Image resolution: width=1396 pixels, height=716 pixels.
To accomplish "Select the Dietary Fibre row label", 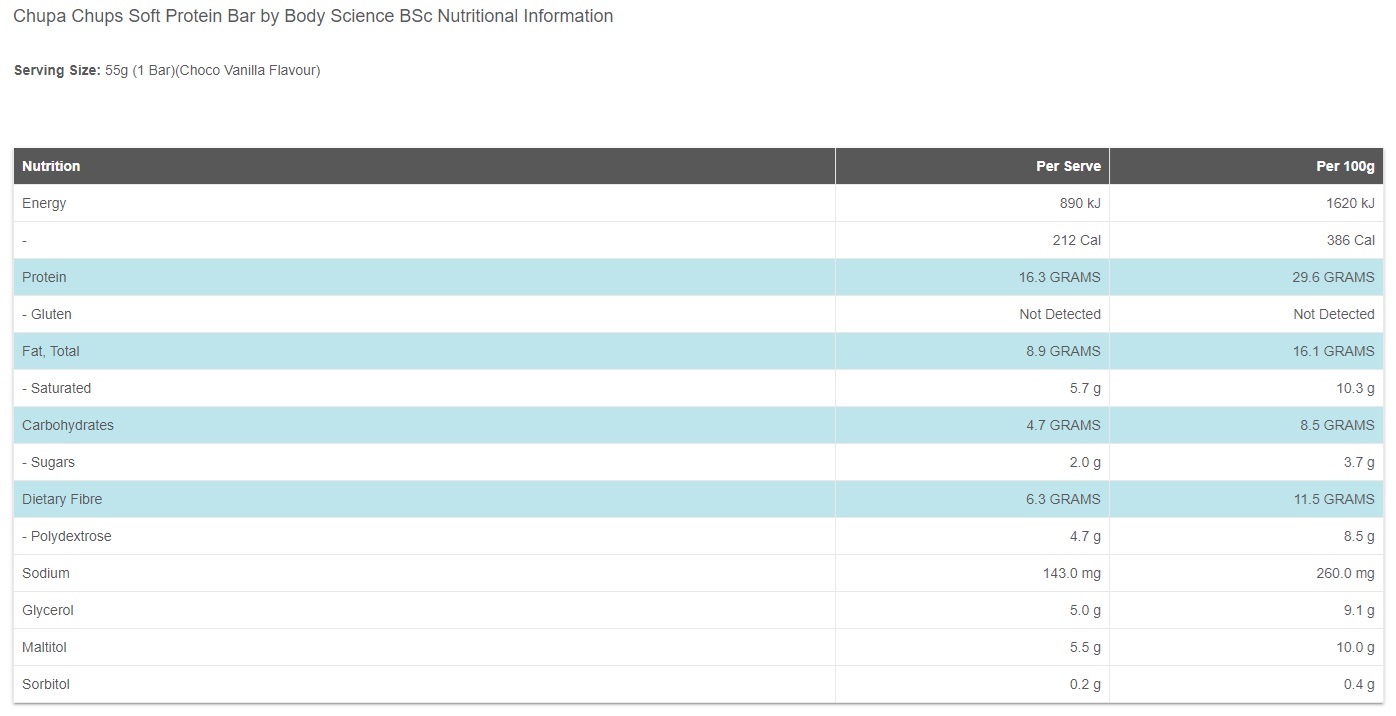I will 62,499.
